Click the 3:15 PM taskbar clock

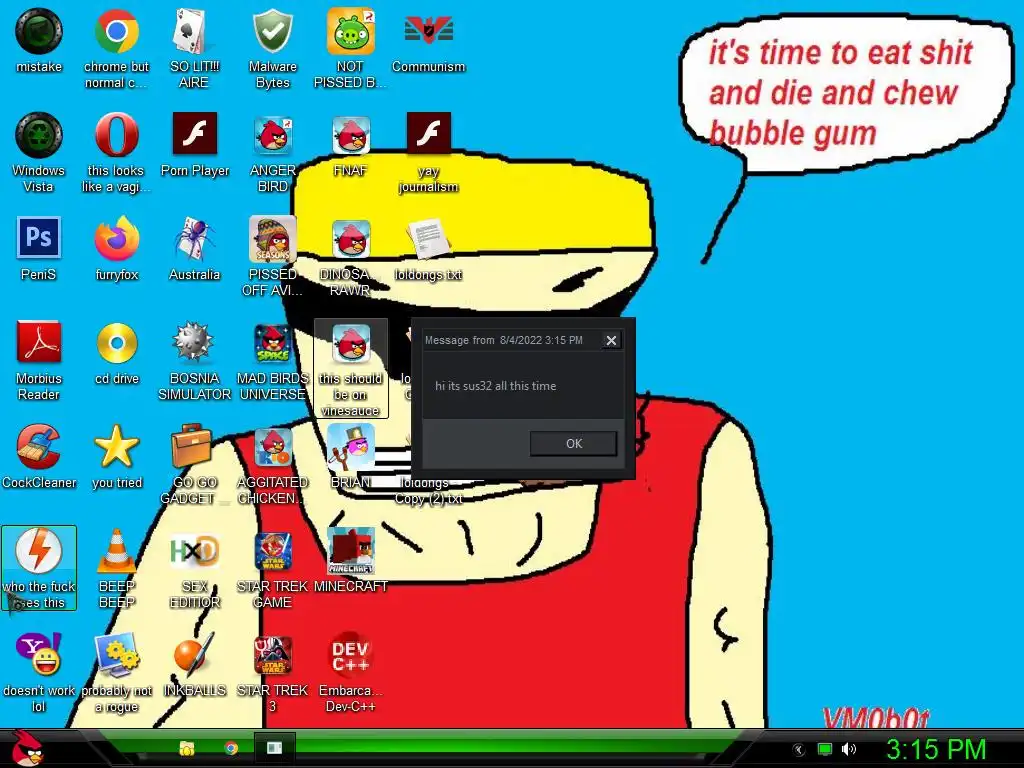936,749
